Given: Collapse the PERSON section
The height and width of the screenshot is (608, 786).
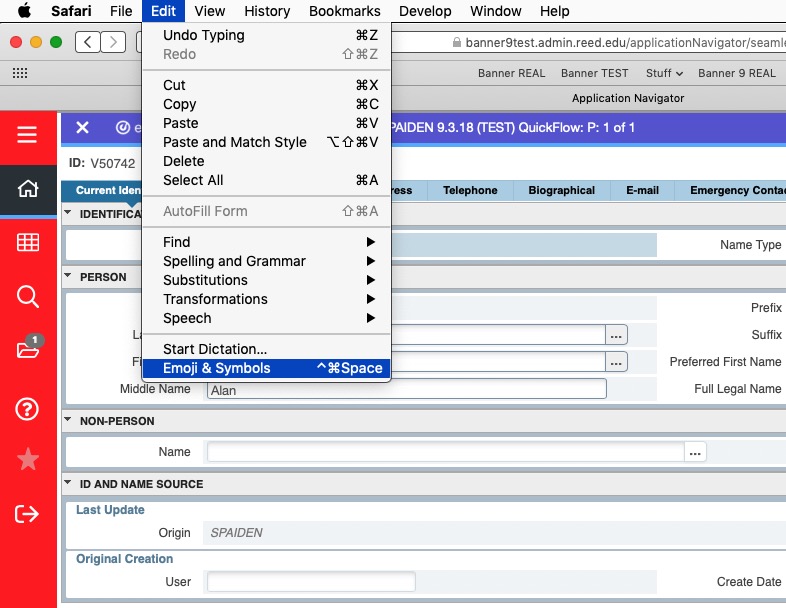Looking at the screenshot, I should point(68,277).
